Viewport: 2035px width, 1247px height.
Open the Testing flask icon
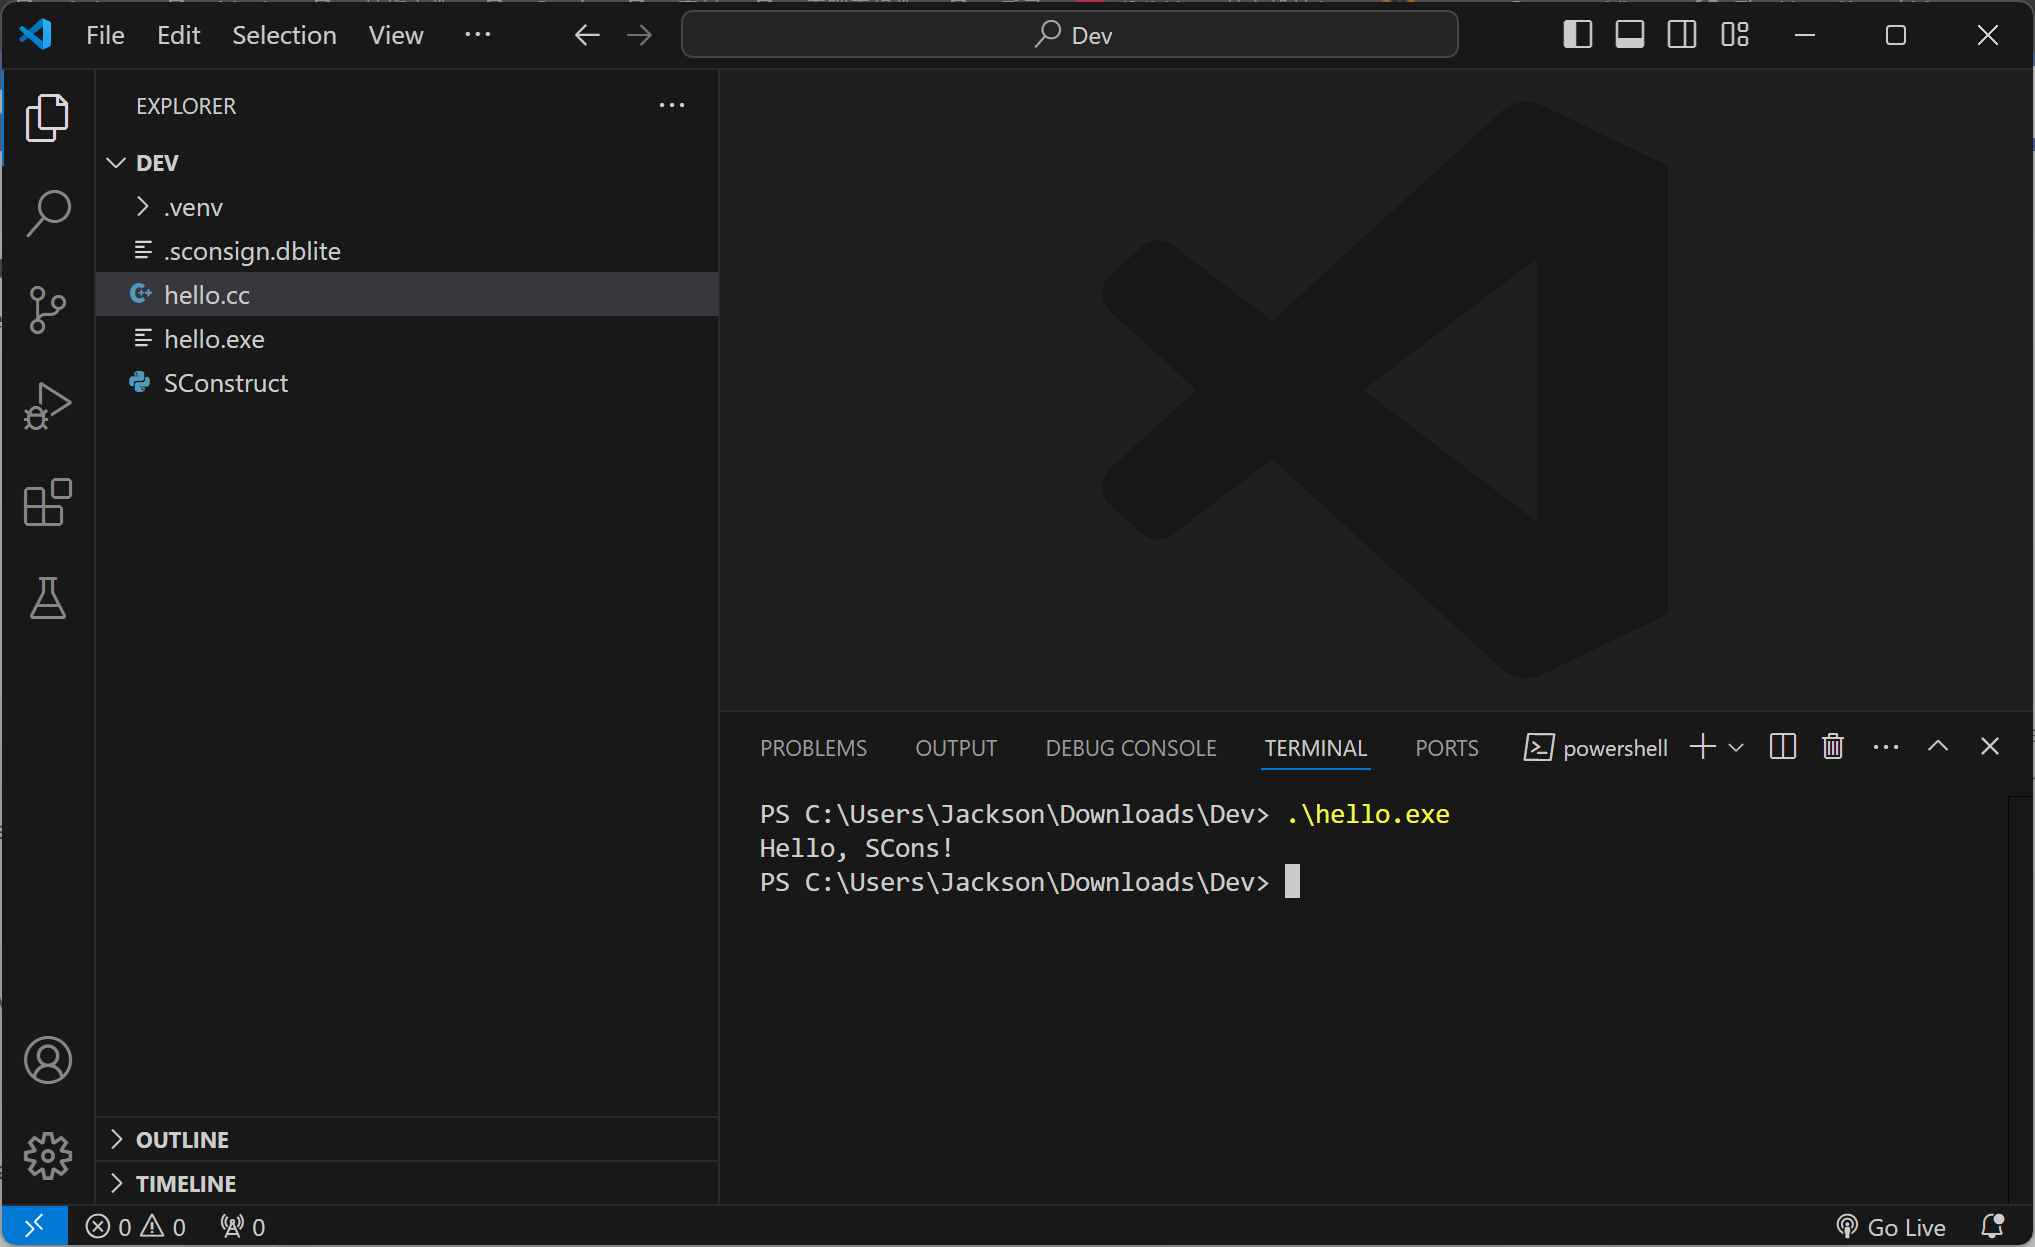(x=47, y=598)
